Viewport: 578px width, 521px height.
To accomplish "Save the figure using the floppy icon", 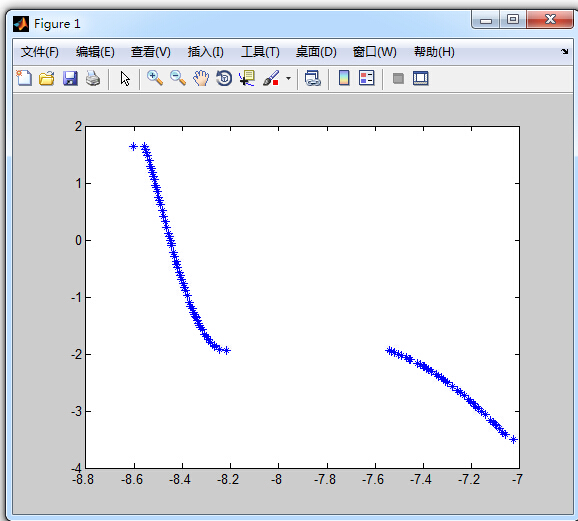I will pos(70,78).
